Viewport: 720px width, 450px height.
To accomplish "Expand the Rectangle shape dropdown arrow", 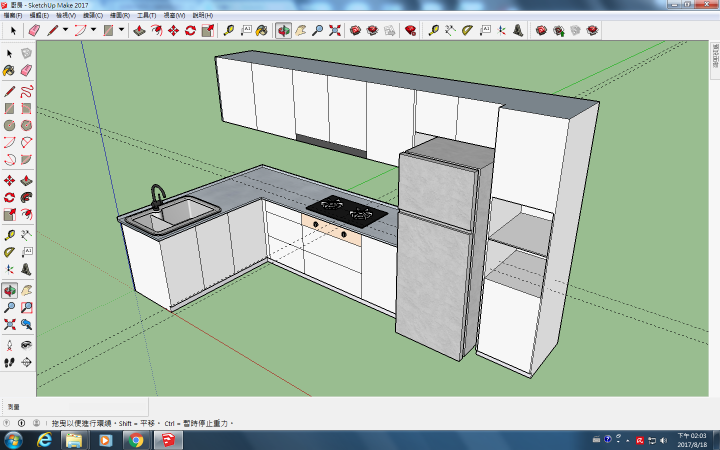I will pos(122,30).
